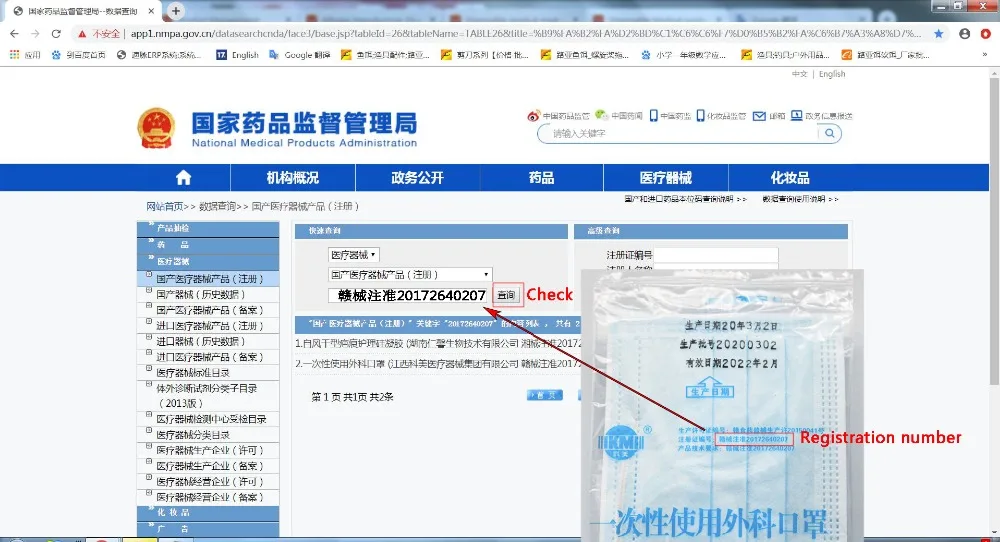1000x542 pixels.
Task: Click the magnifier icon in site search
Action: click(x=830, y=133)
